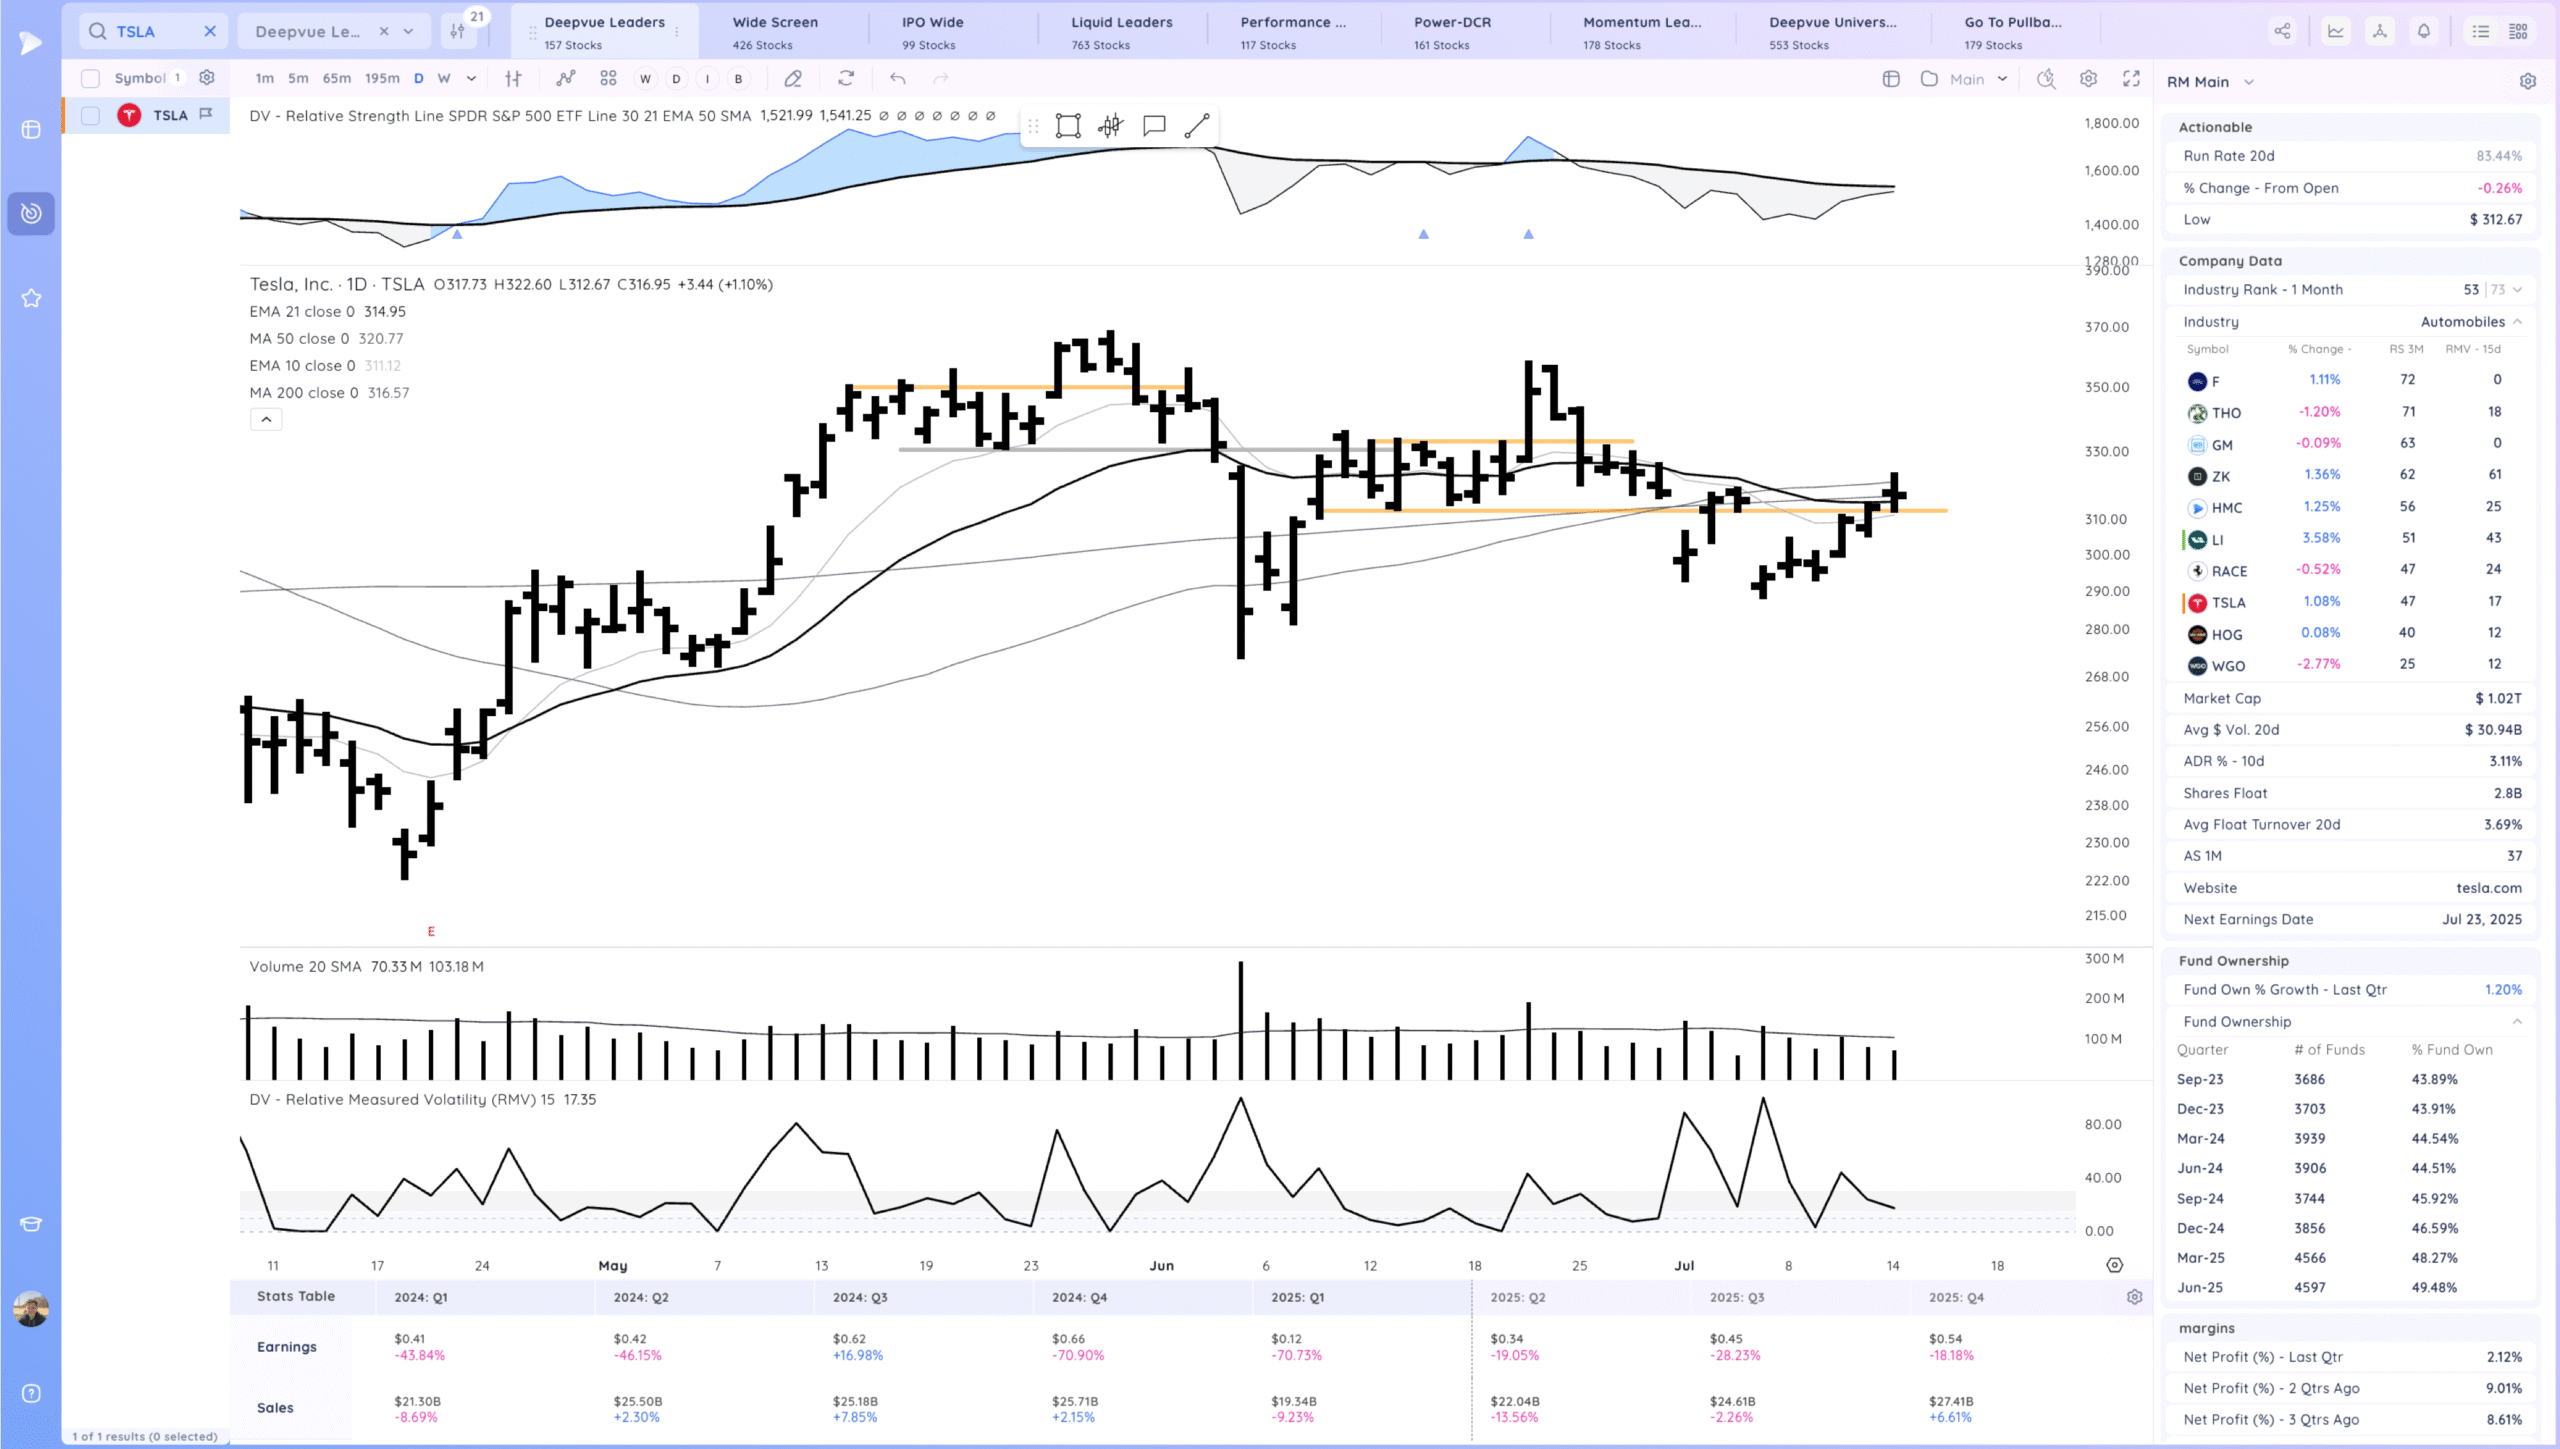
Task: Tick the Symbol header select-all checkbox
Action: (x=90, y=78)
